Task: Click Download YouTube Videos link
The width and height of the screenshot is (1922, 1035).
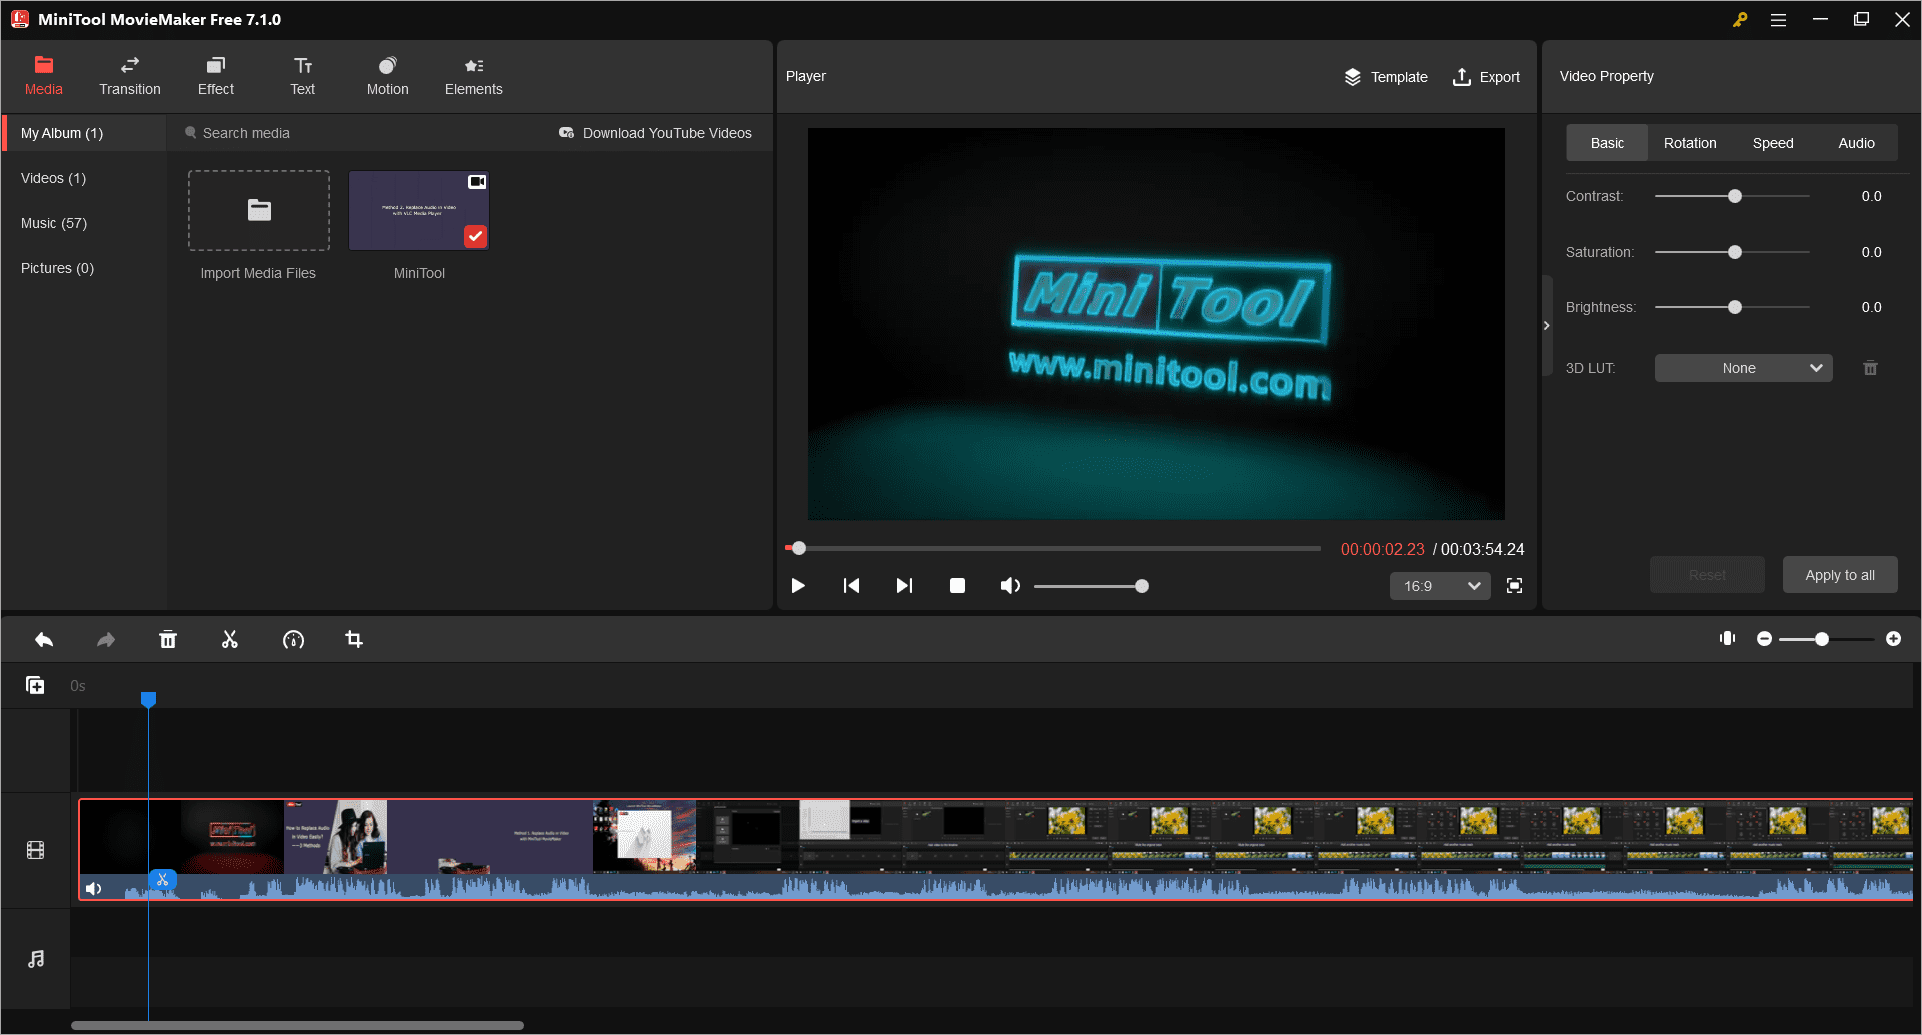Action: [x=655, y=133]
